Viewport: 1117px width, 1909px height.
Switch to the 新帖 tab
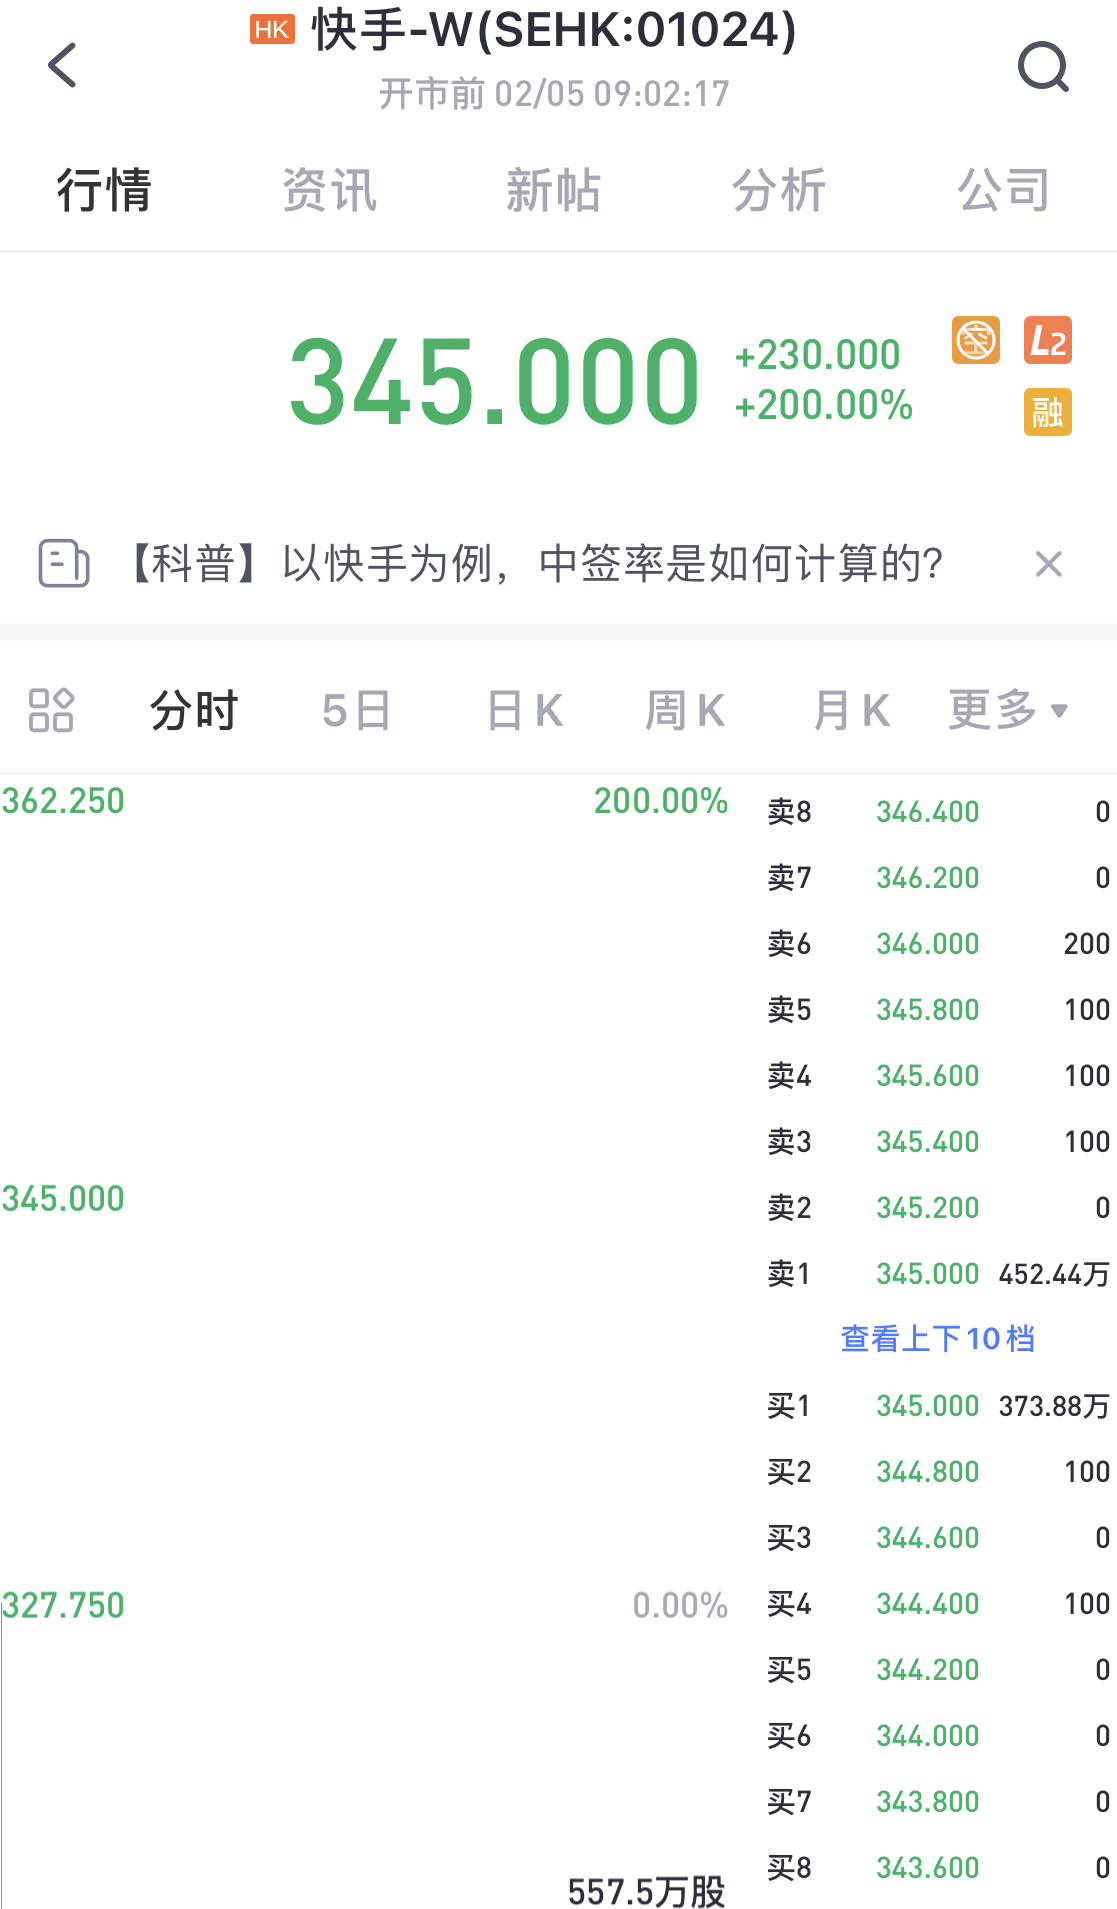tap(553, 190)
